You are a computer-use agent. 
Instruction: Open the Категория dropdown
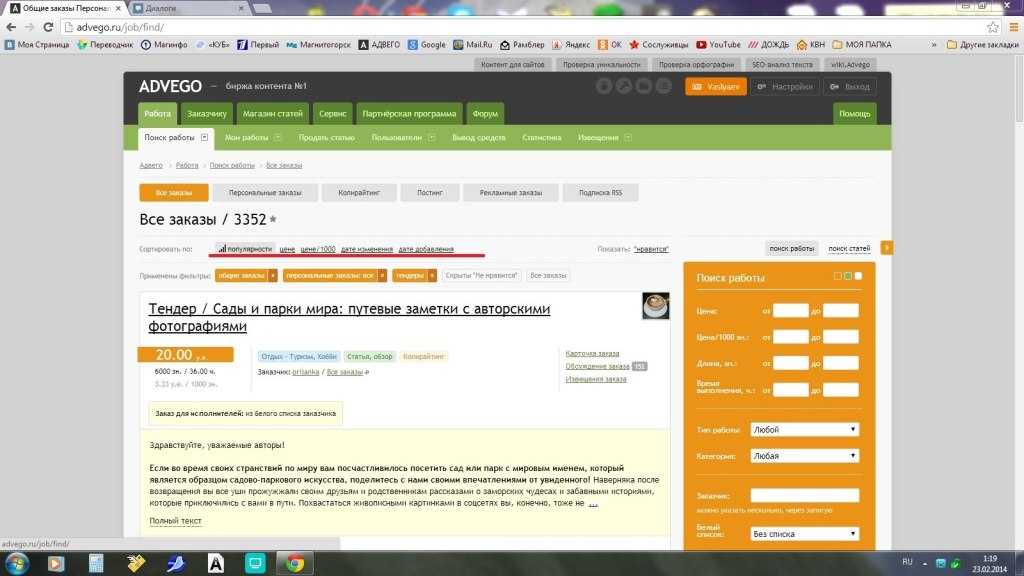click(805, 456)
